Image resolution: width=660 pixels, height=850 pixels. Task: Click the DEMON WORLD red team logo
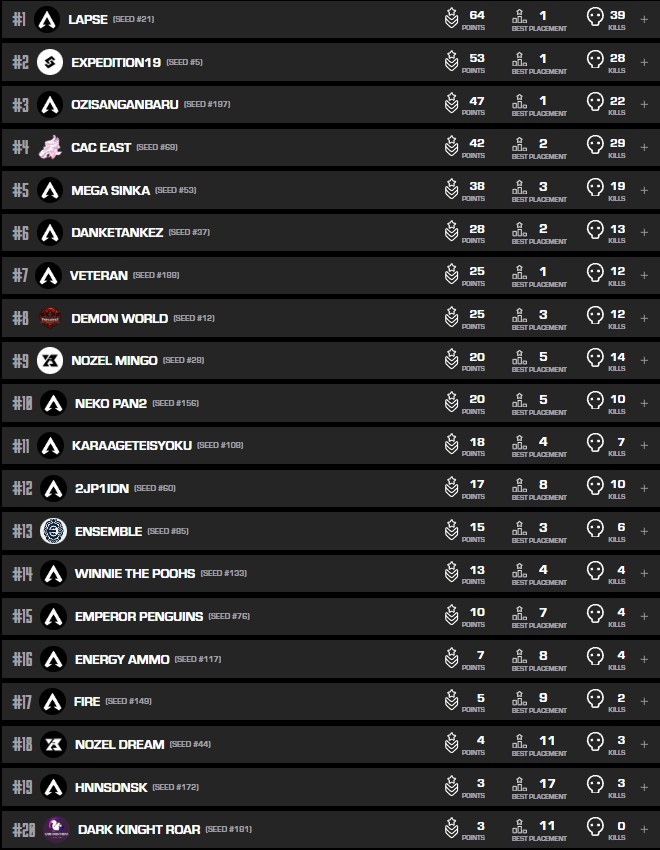pyautogui.click(x=50, y=318)
